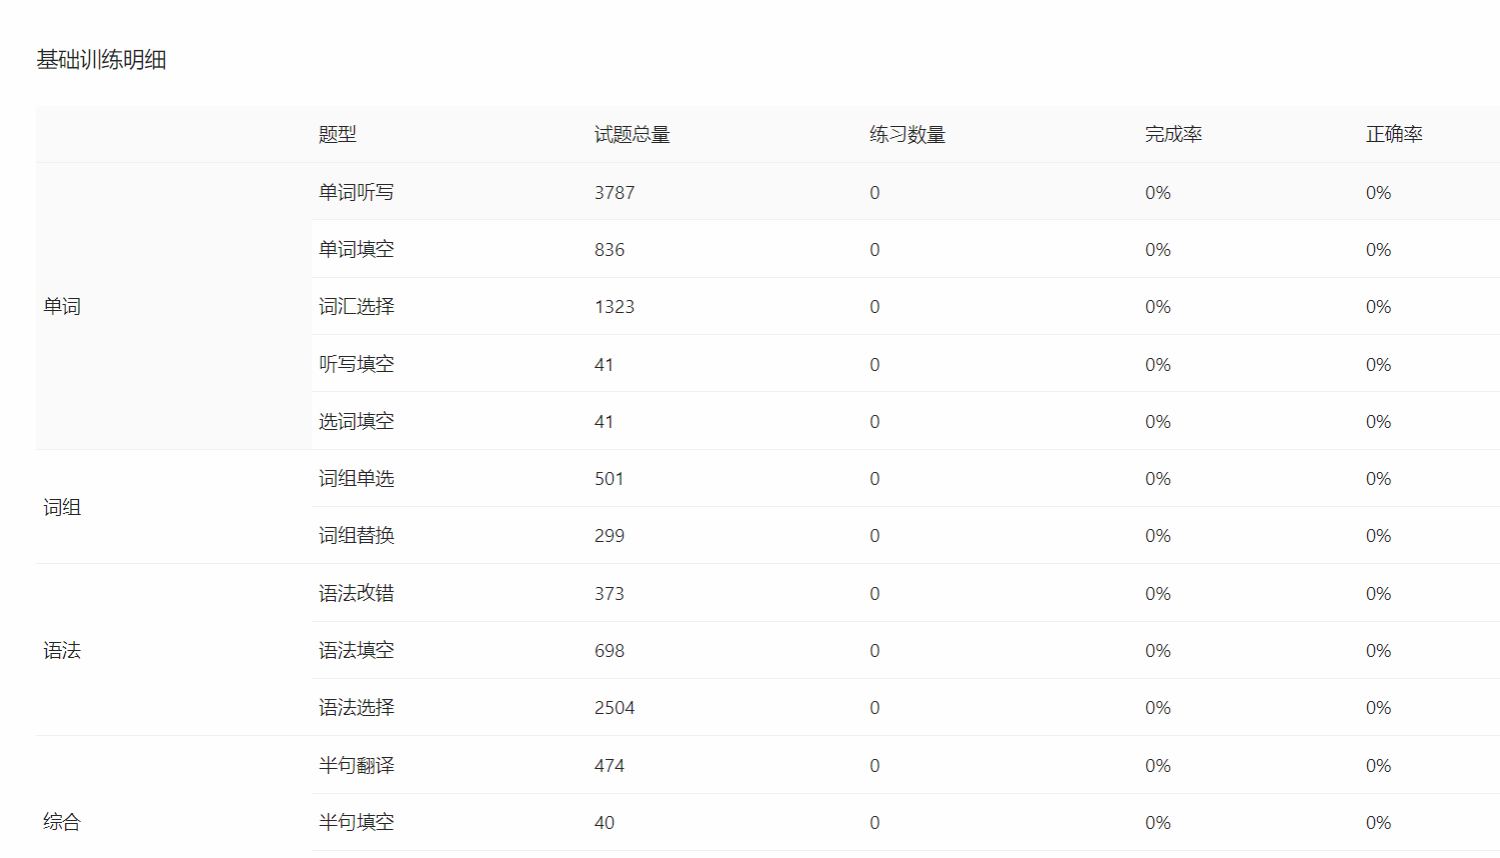Click the 基础训练明细 section title
1500x858 pixels.
pos(101,60)
